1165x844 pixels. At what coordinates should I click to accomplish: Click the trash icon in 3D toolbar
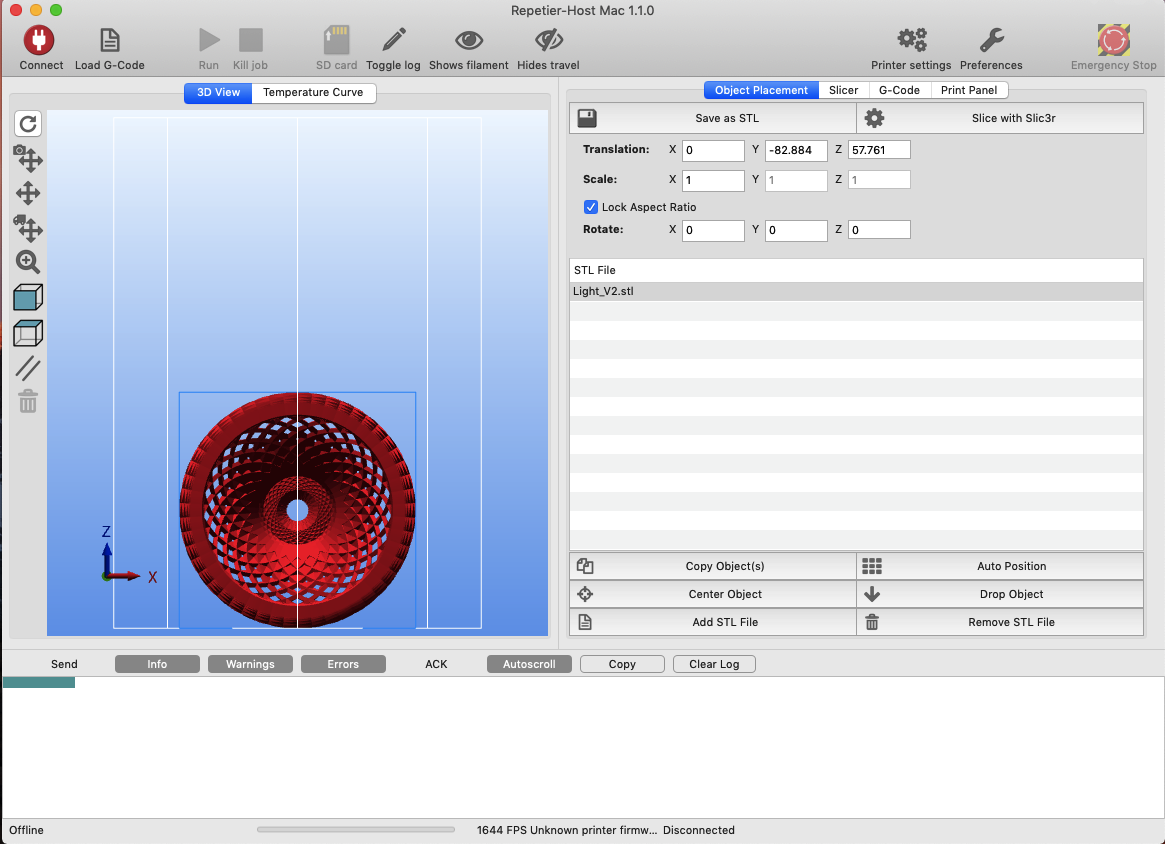tap(28, 401)
